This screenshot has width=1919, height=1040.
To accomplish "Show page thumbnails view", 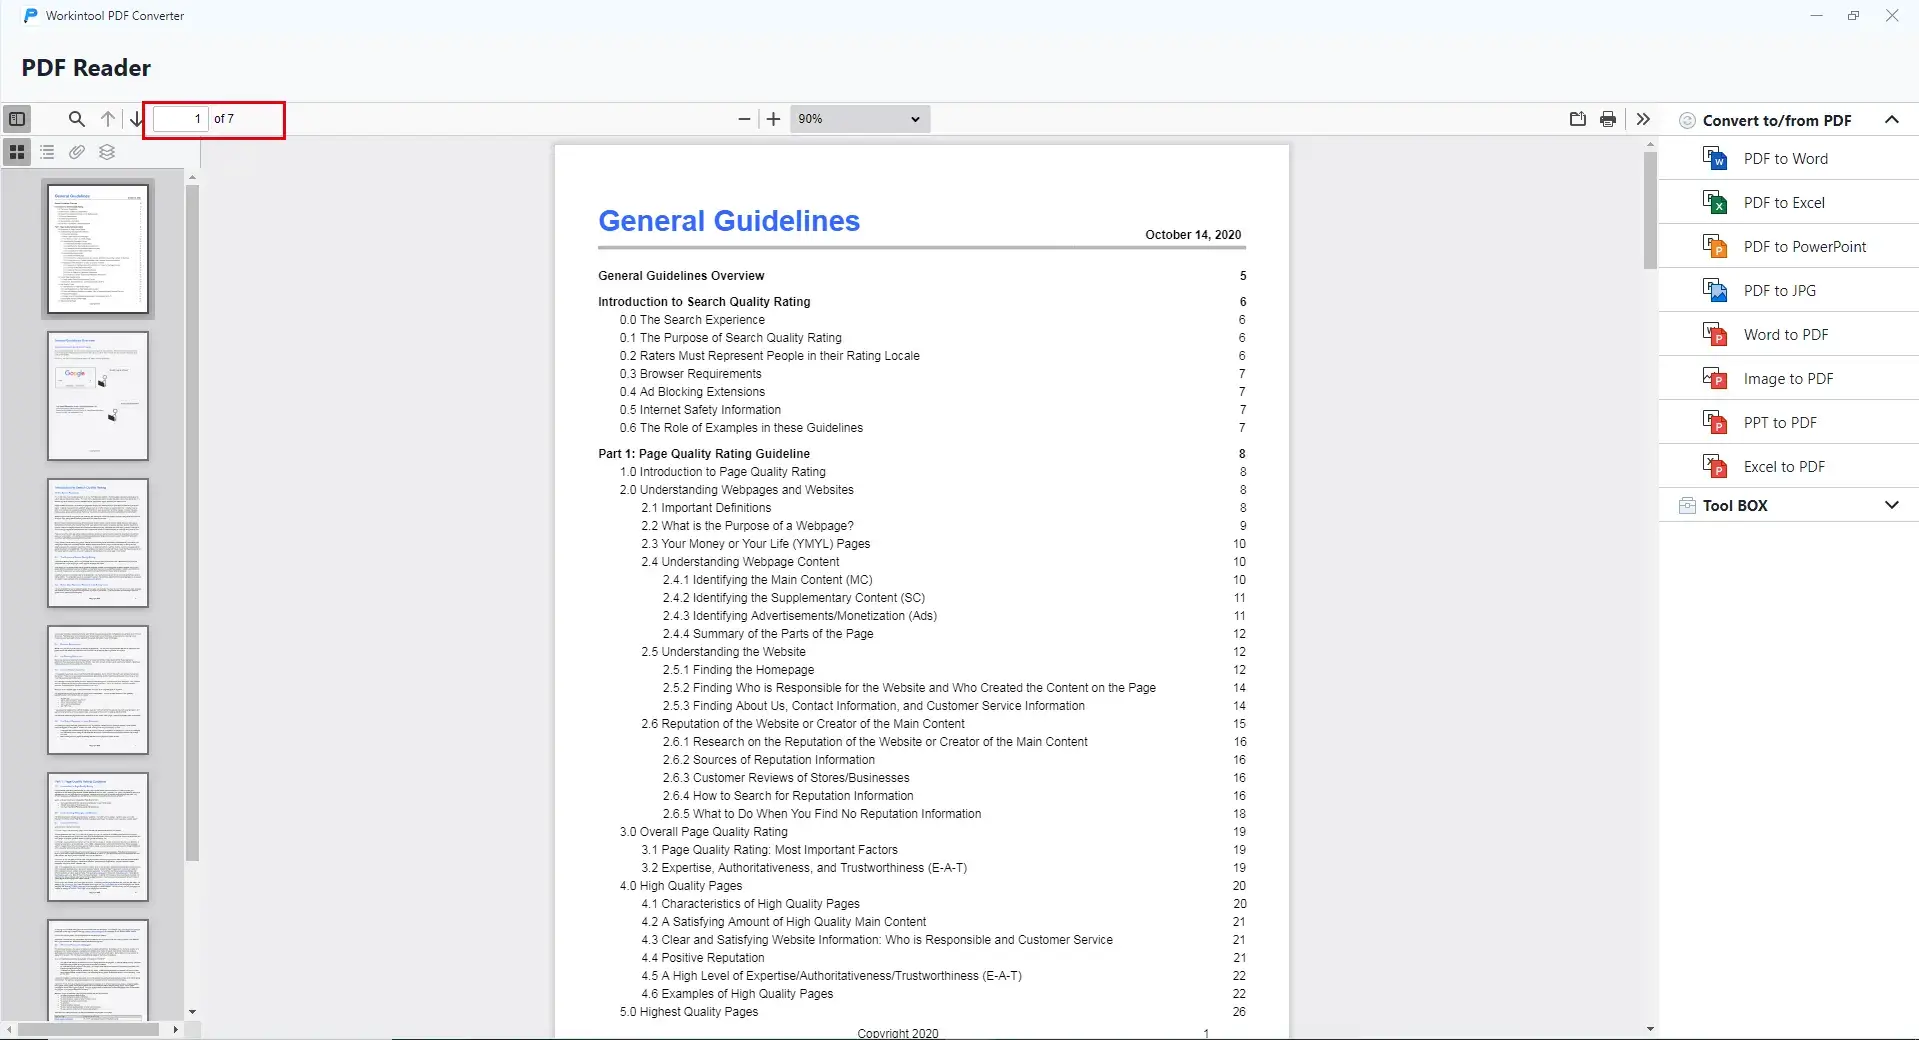I will pyautogui.click(x=17, y=152).
